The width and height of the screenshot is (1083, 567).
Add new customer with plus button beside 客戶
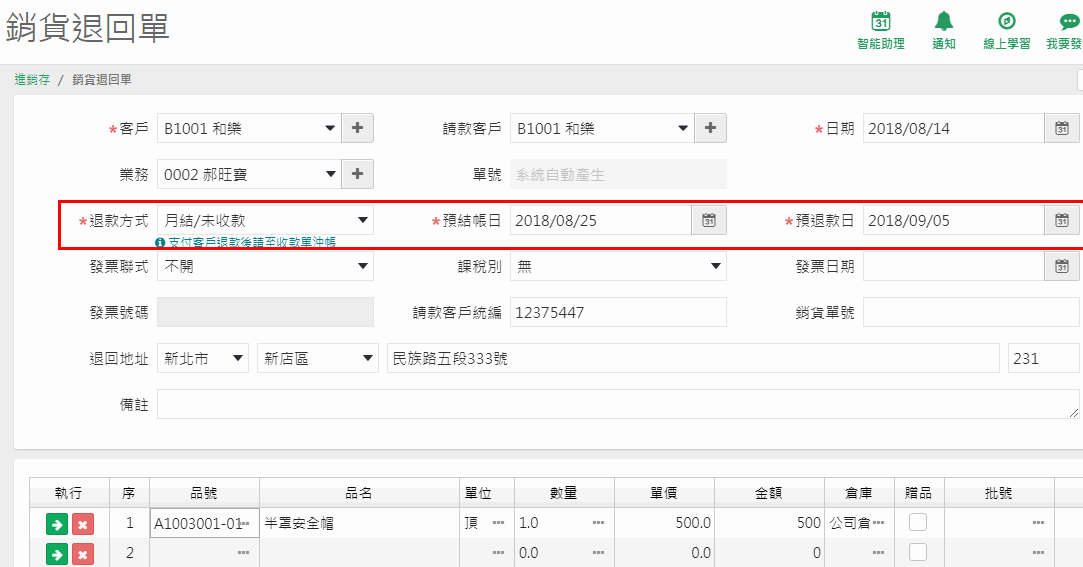(357, 128)
